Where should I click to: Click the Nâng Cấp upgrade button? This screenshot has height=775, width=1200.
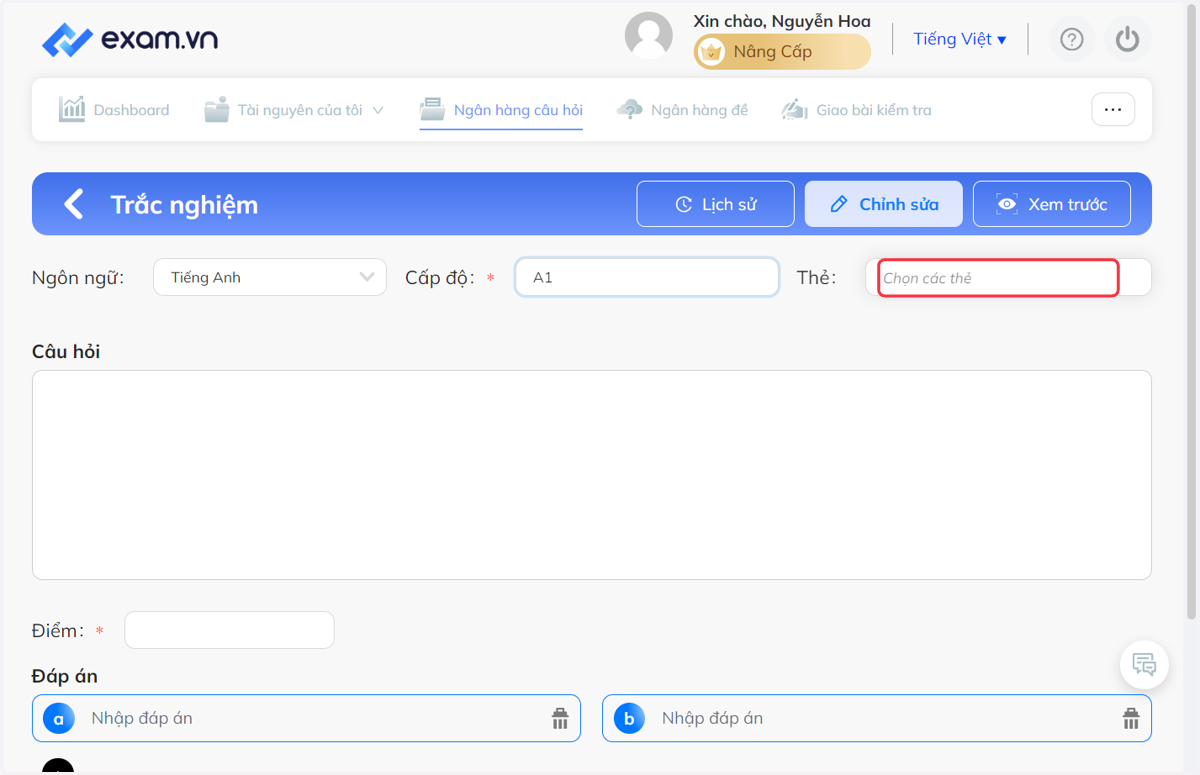(782, 52)
